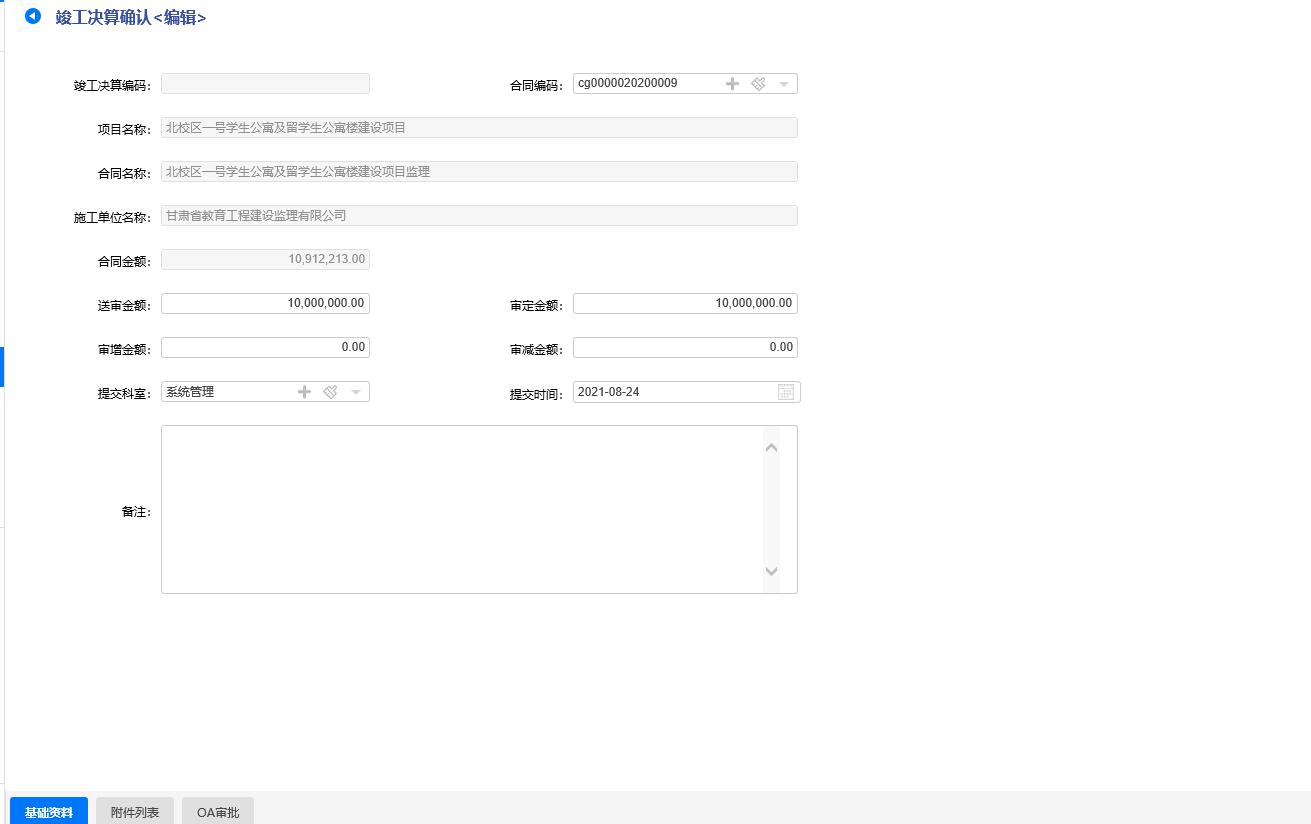Click the plus icon in 合同编码 field

pos(732,84)
